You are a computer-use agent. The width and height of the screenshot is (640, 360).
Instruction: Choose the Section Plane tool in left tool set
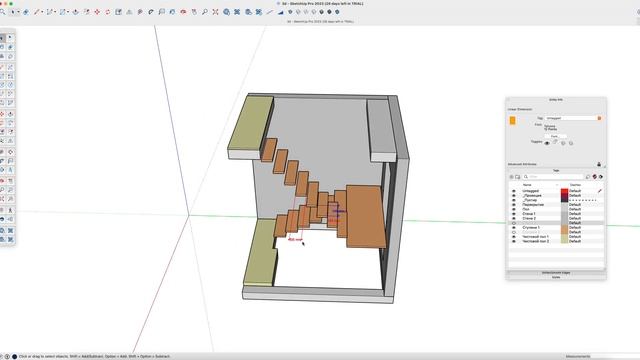(x=11, y=219)
